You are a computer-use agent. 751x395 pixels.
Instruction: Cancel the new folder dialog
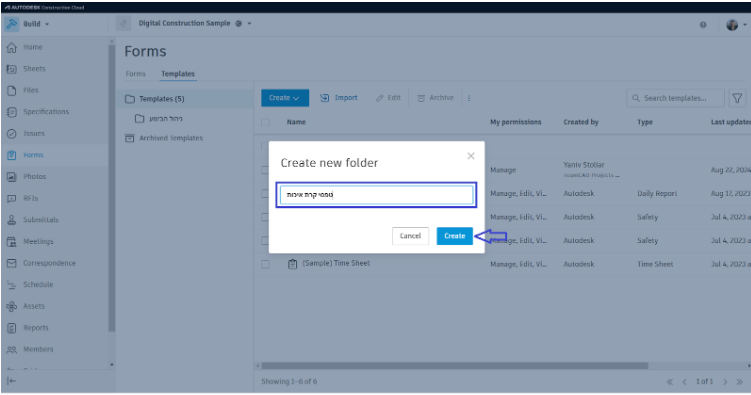point(410,236)
